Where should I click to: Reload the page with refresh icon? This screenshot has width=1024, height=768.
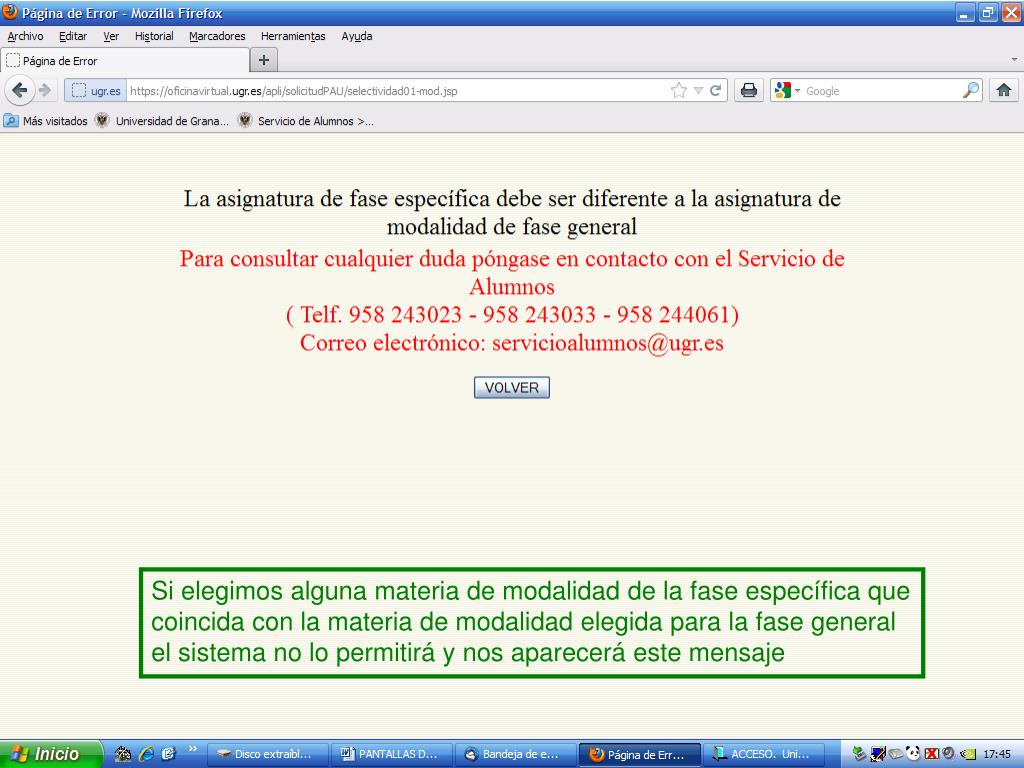click(x=716, y=91)
